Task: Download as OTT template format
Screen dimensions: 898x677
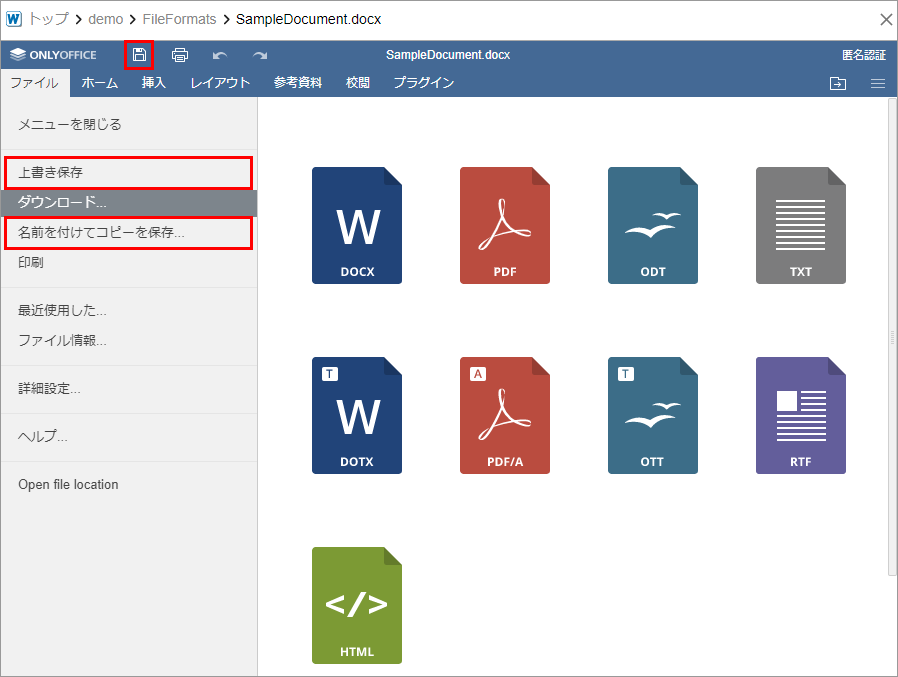Action: pyautogui.click(x=653, y=415)
